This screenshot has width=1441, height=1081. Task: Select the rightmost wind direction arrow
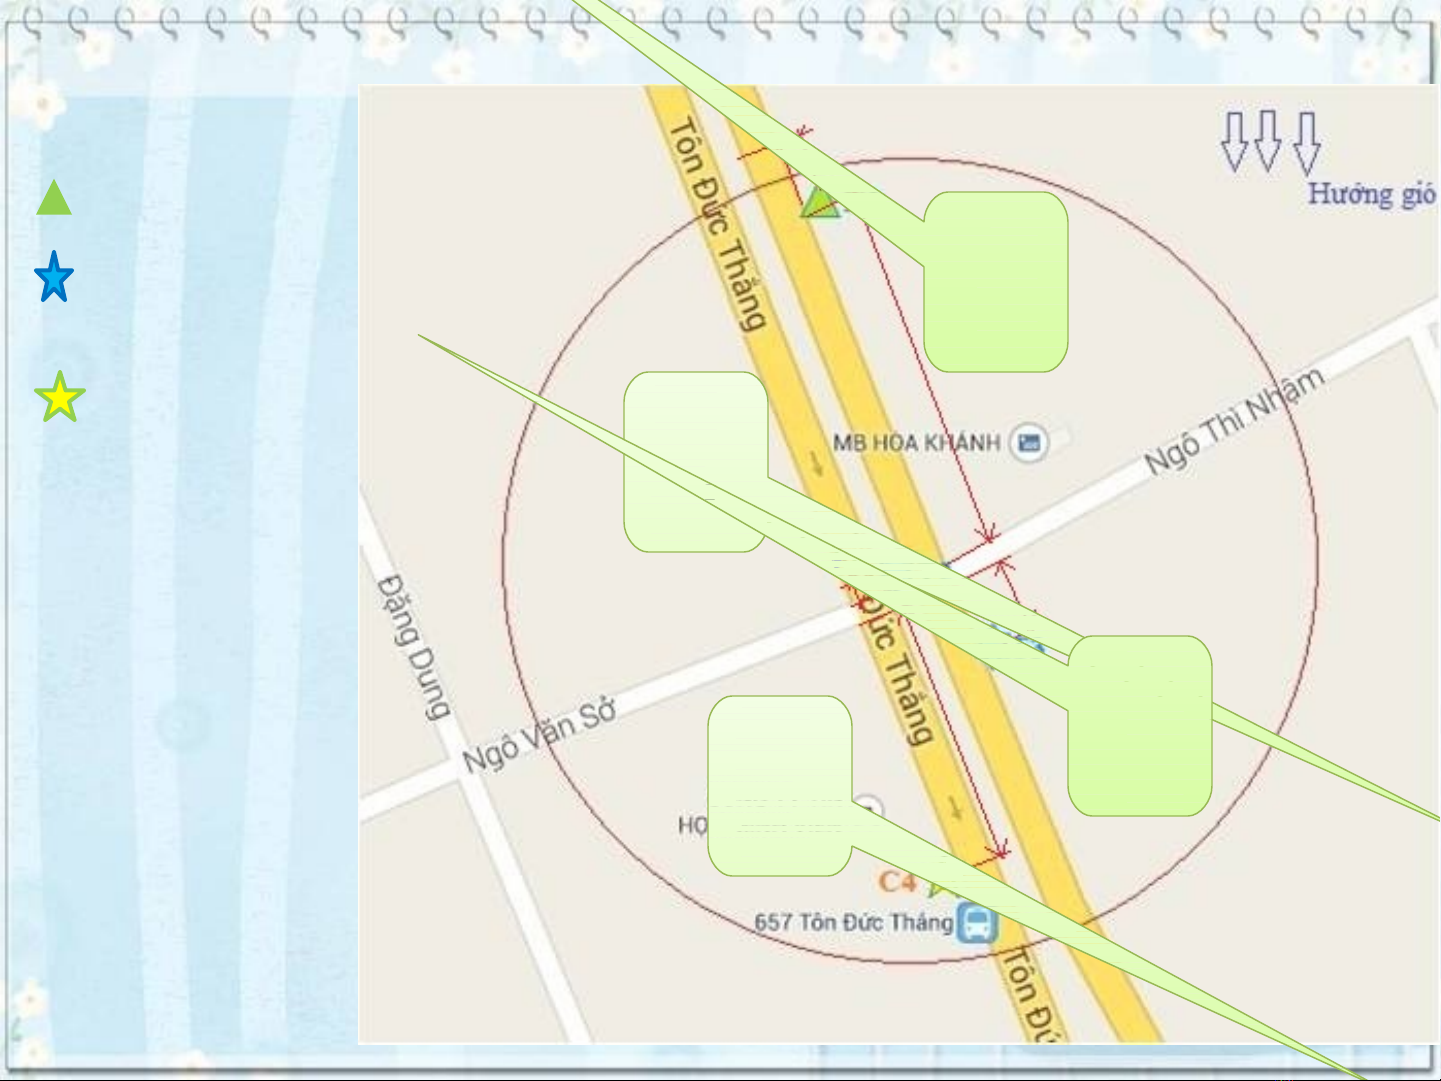click(1306, 143)
